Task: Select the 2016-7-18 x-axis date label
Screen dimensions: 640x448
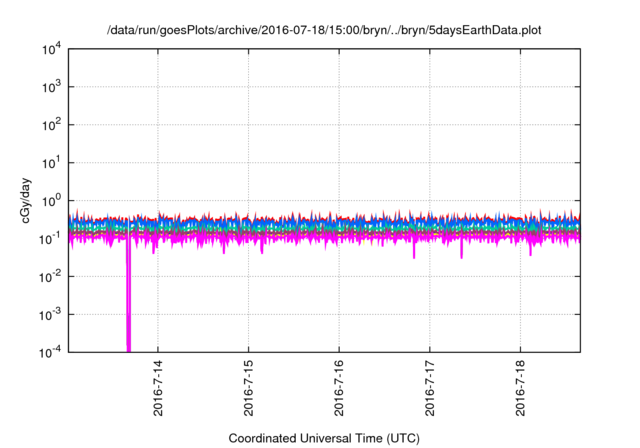Action: click(x=520, y=388)
